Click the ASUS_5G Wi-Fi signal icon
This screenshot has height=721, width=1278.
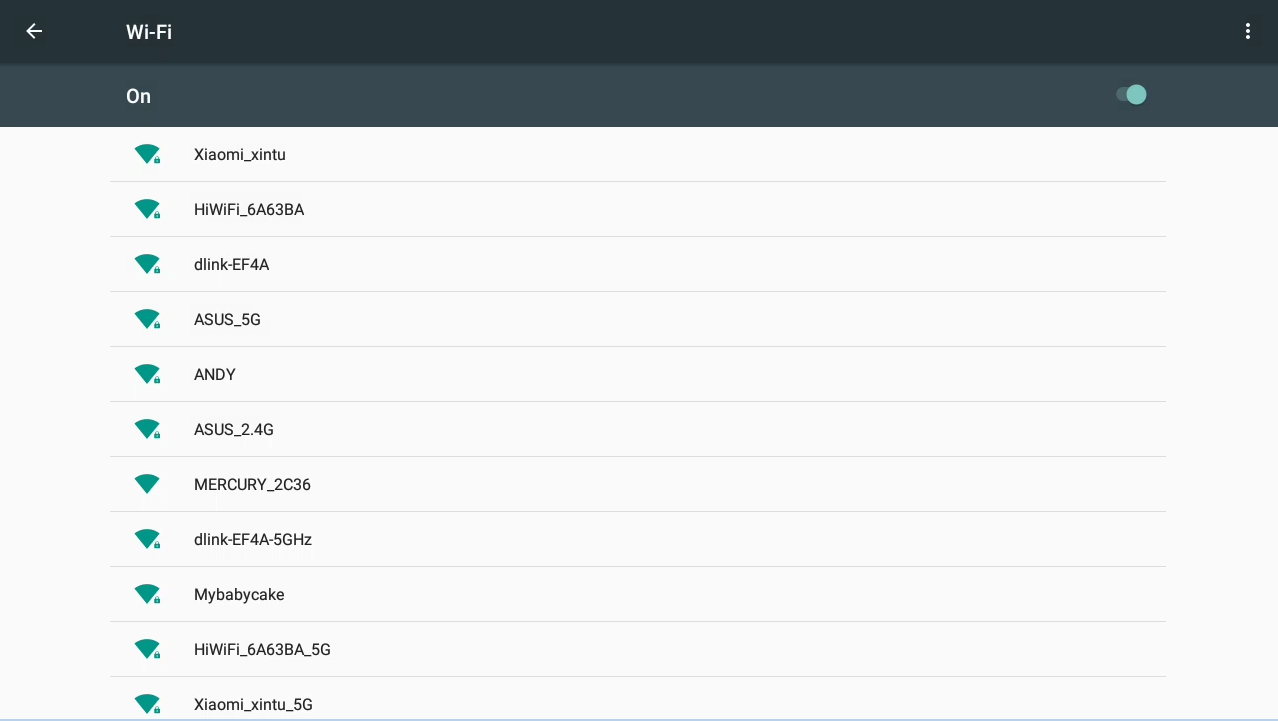pos(147,319)
